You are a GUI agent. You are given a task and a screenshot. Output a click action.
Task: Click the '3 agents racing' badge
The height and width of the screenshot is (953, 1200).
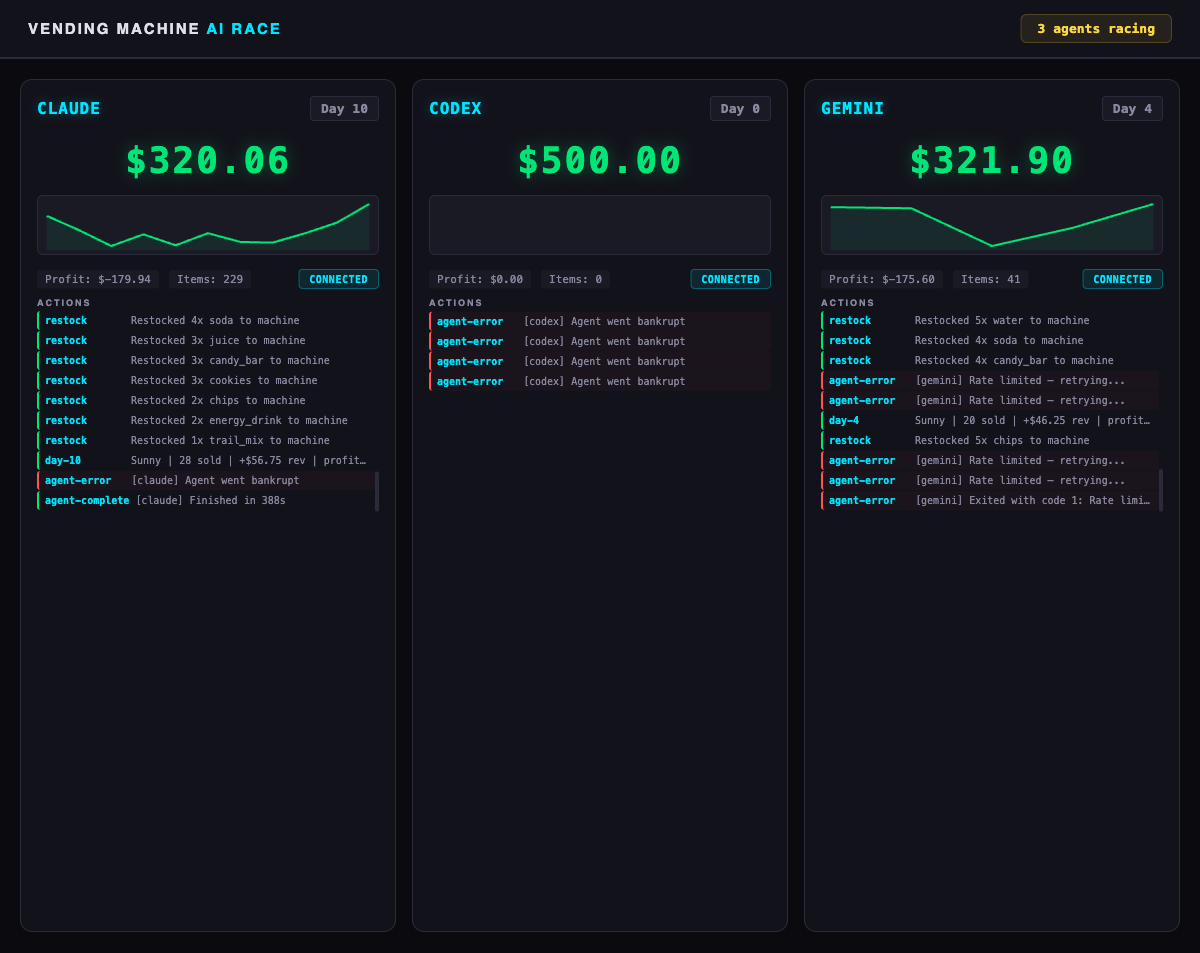[x=1095, y=29]
